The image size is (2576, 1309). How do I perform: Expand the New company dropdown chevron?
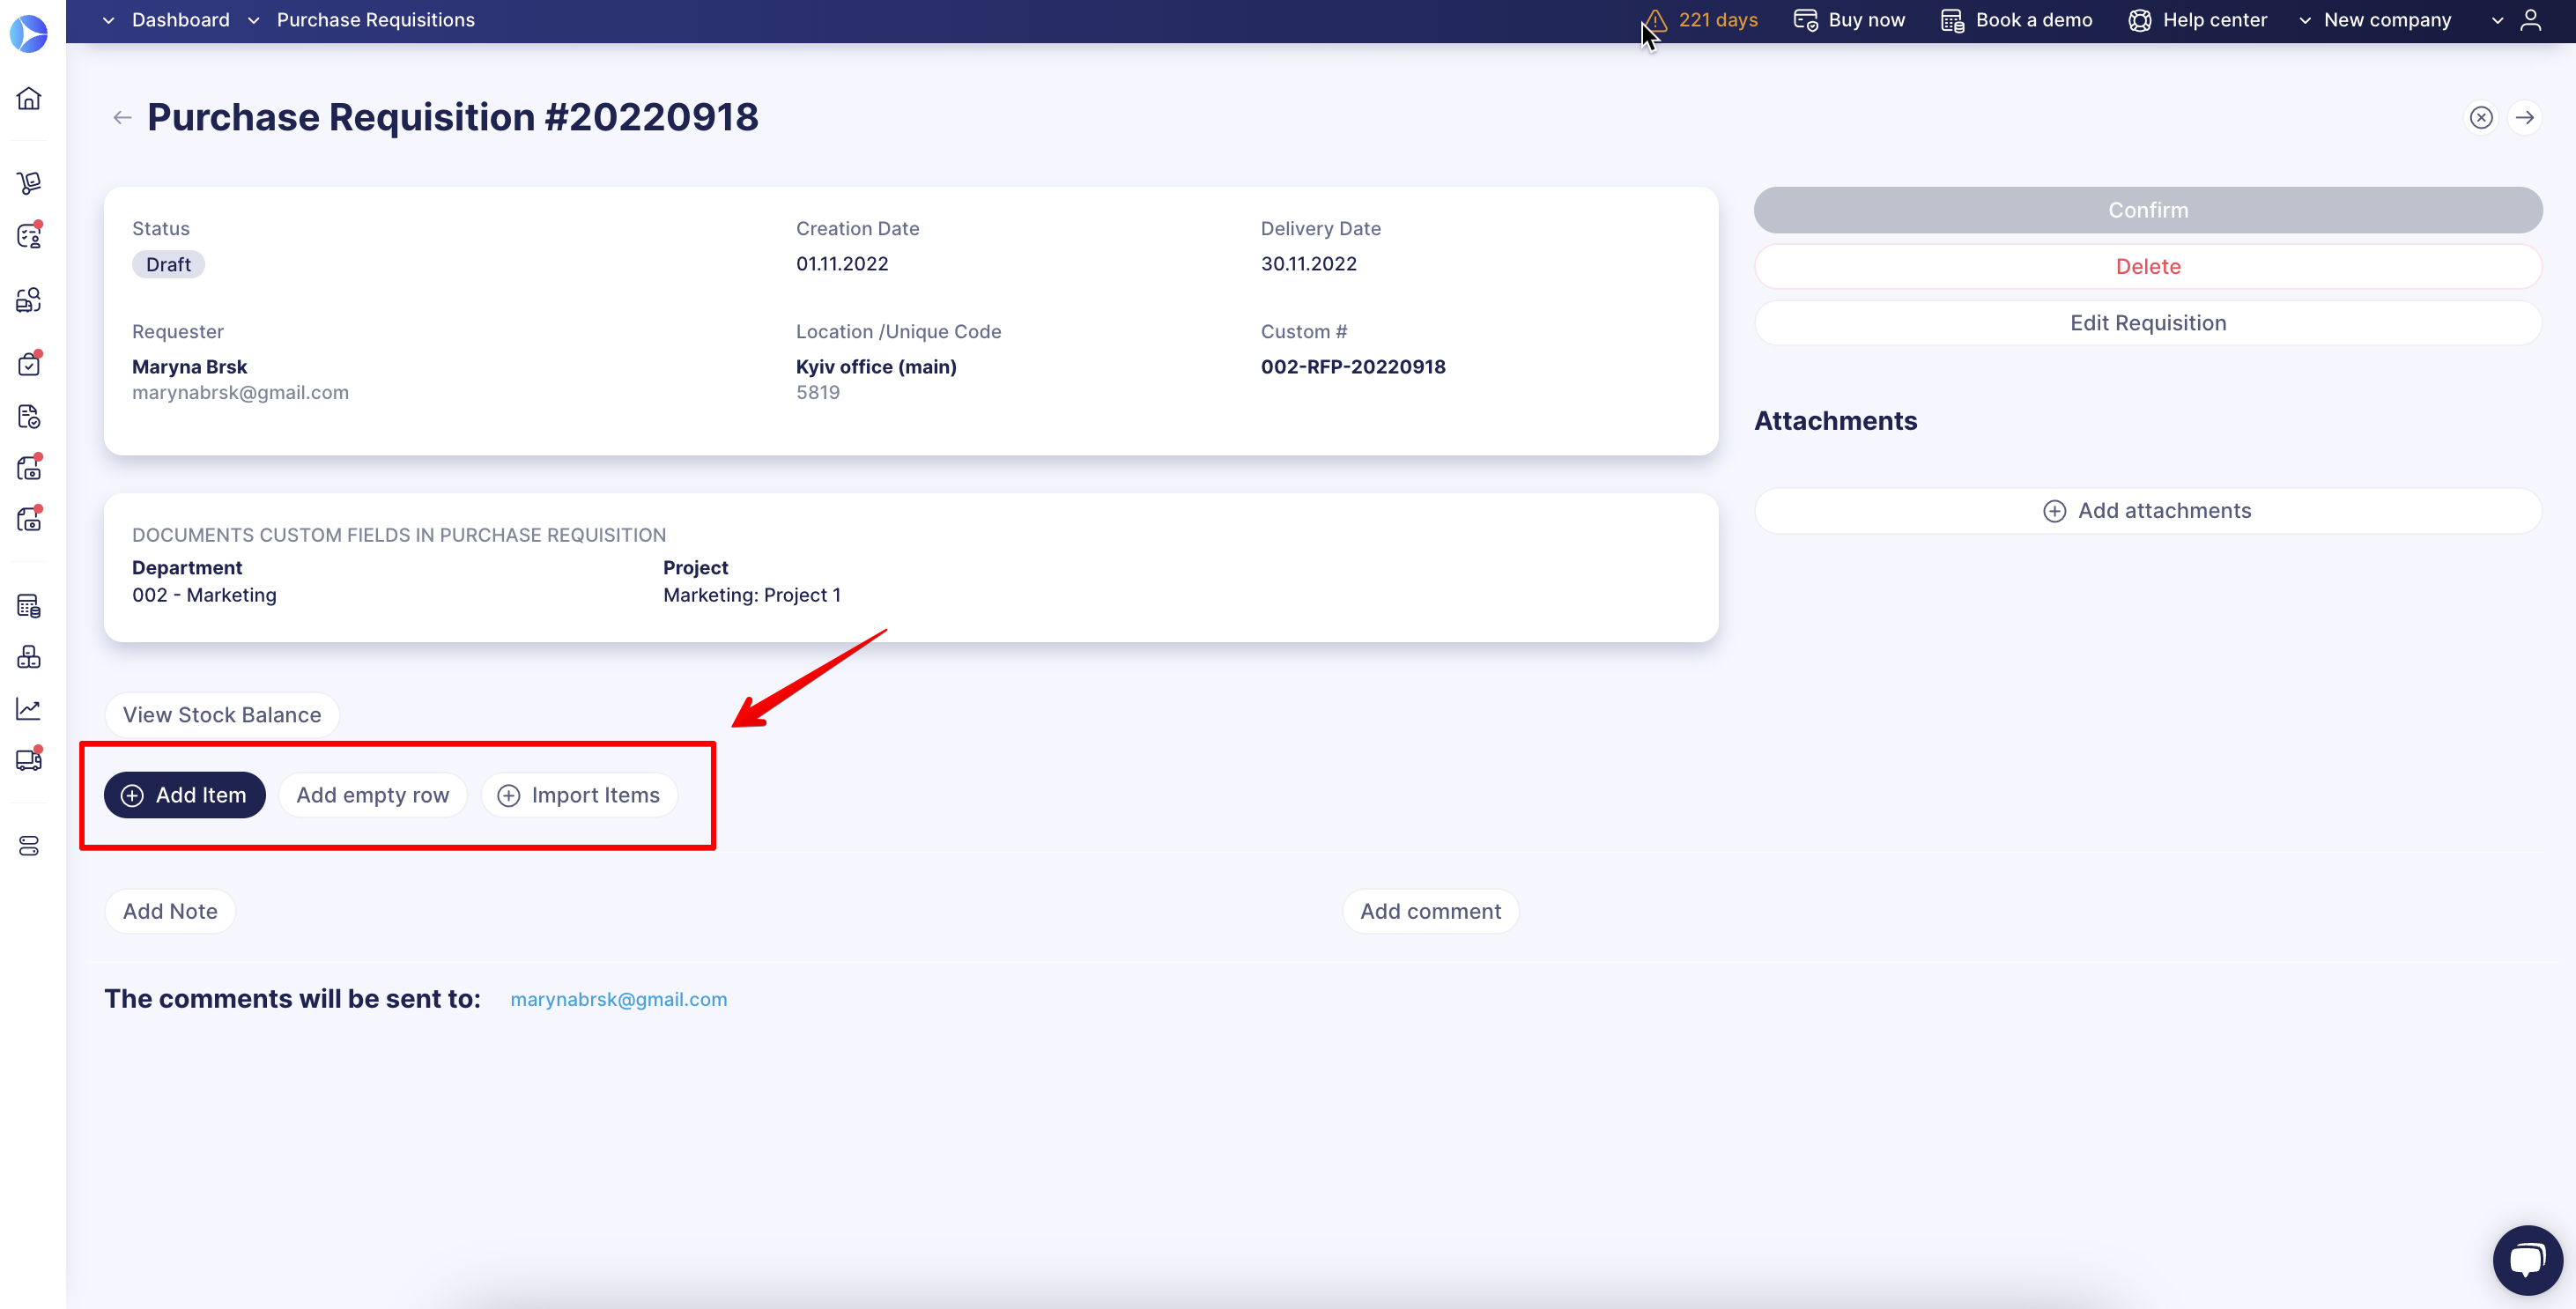click(2304, 20)
